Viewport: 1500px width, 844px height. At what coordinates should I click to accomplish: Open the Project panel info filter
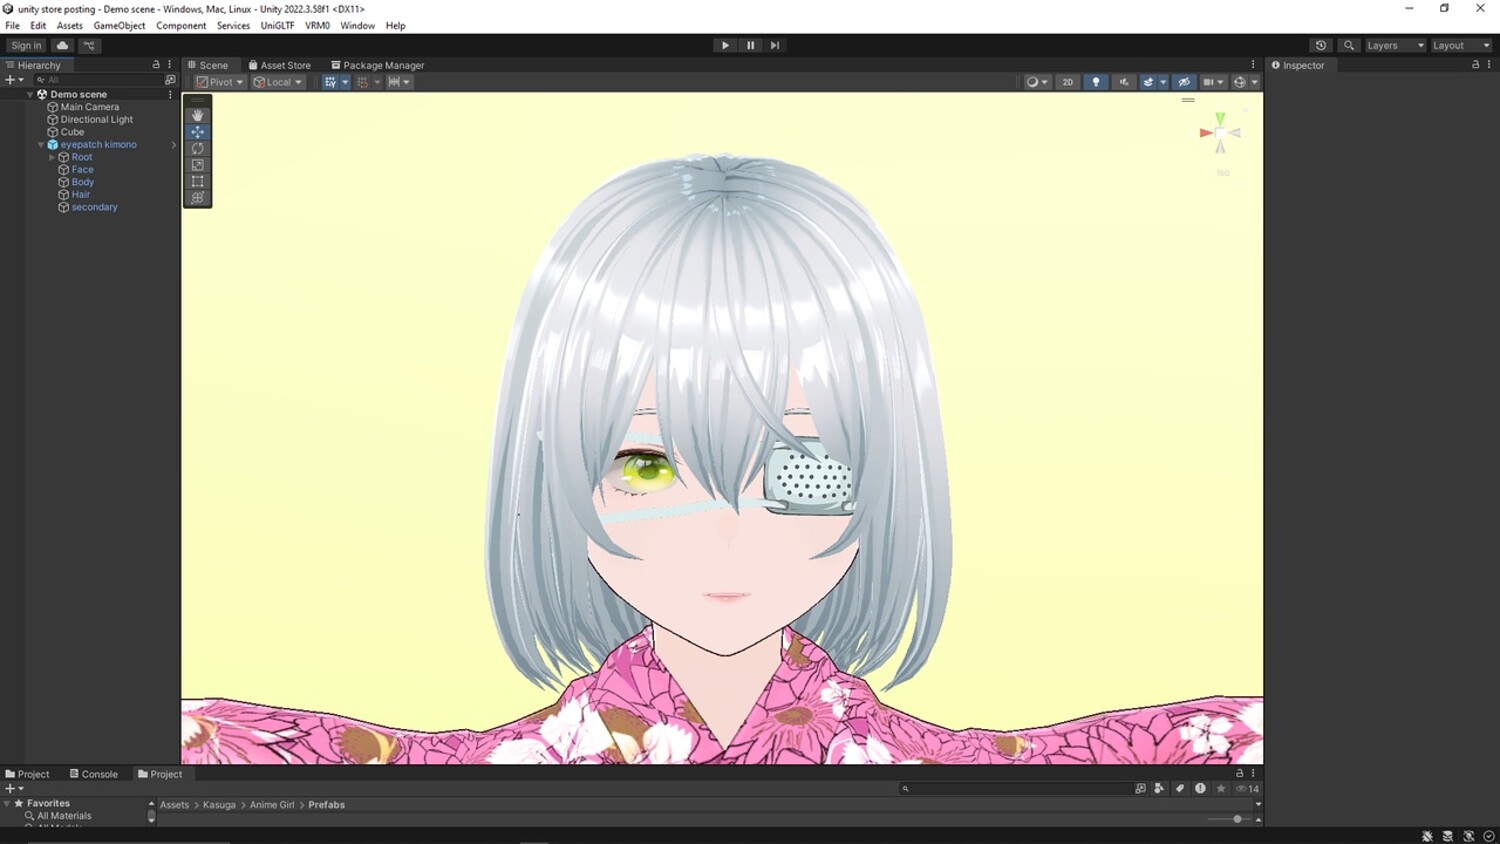coord(1200,788)
